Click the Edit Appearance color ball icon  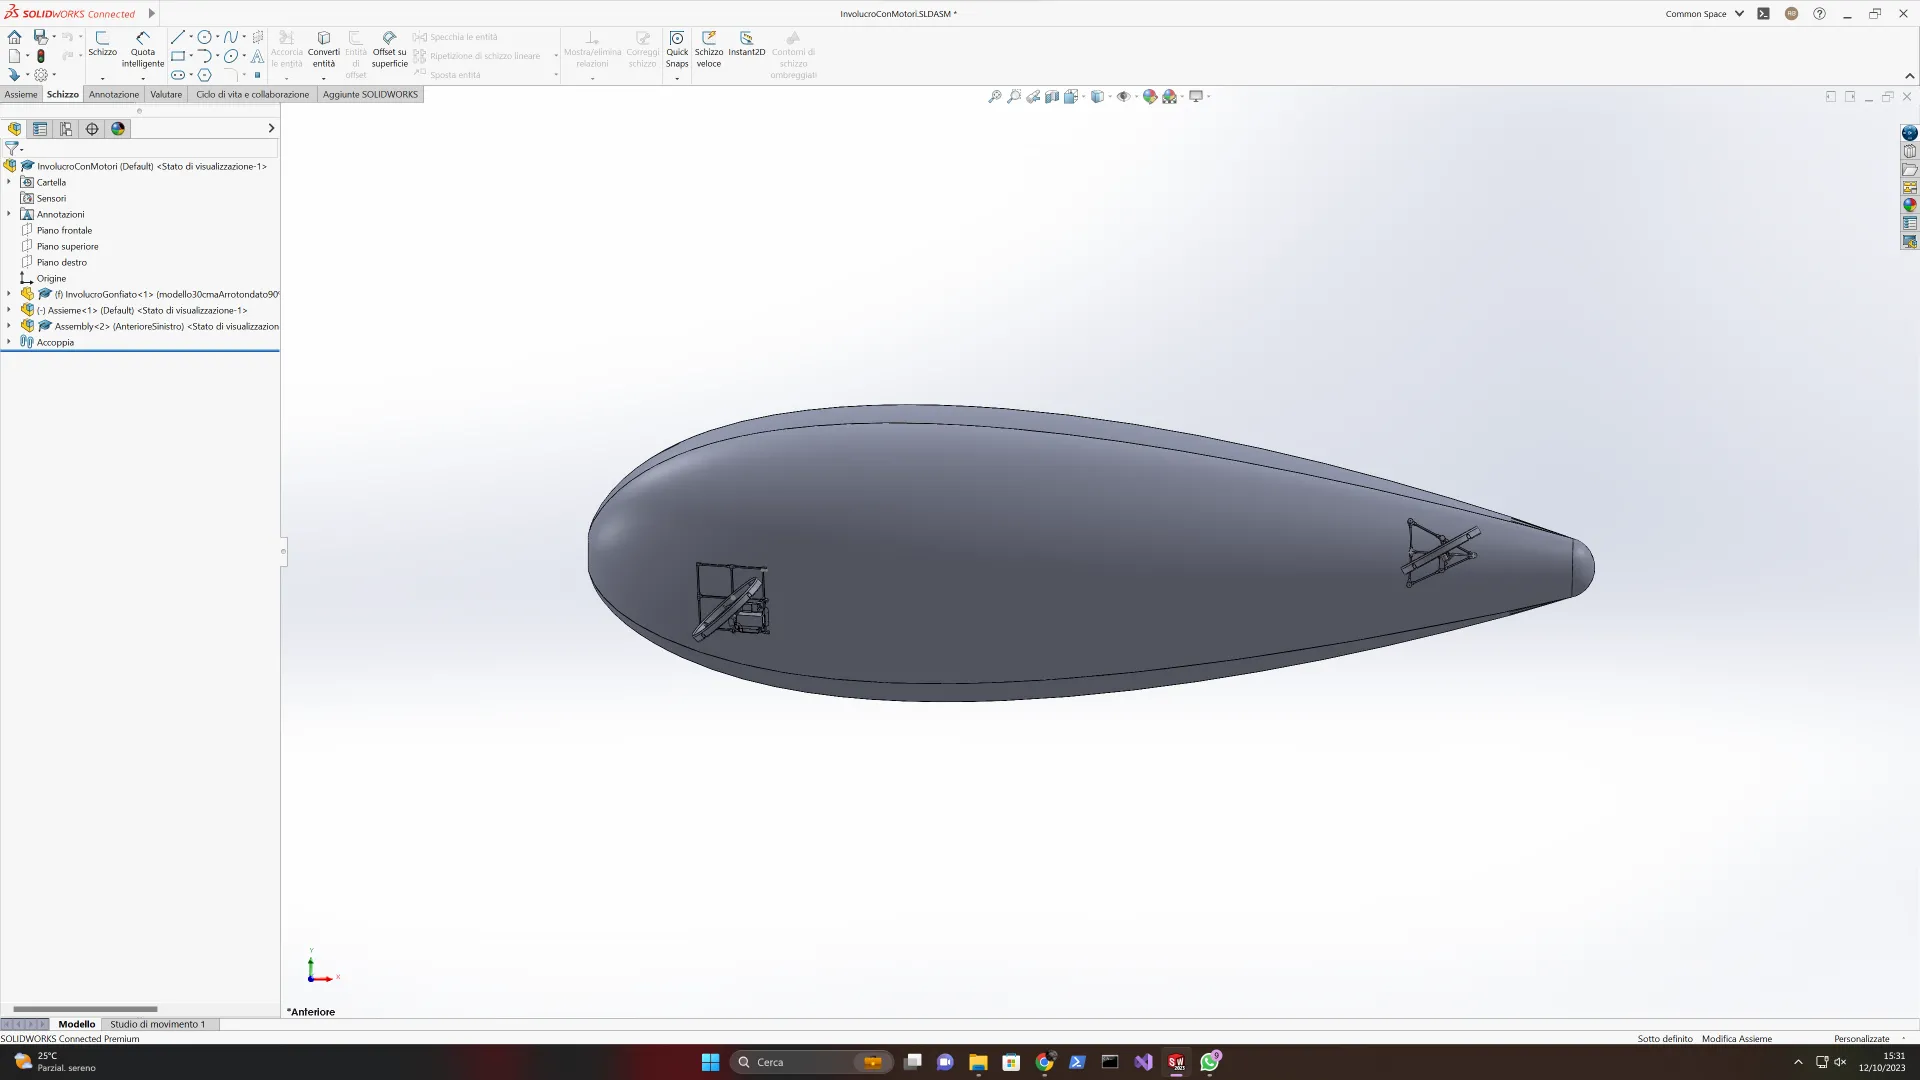(1150, 97)
